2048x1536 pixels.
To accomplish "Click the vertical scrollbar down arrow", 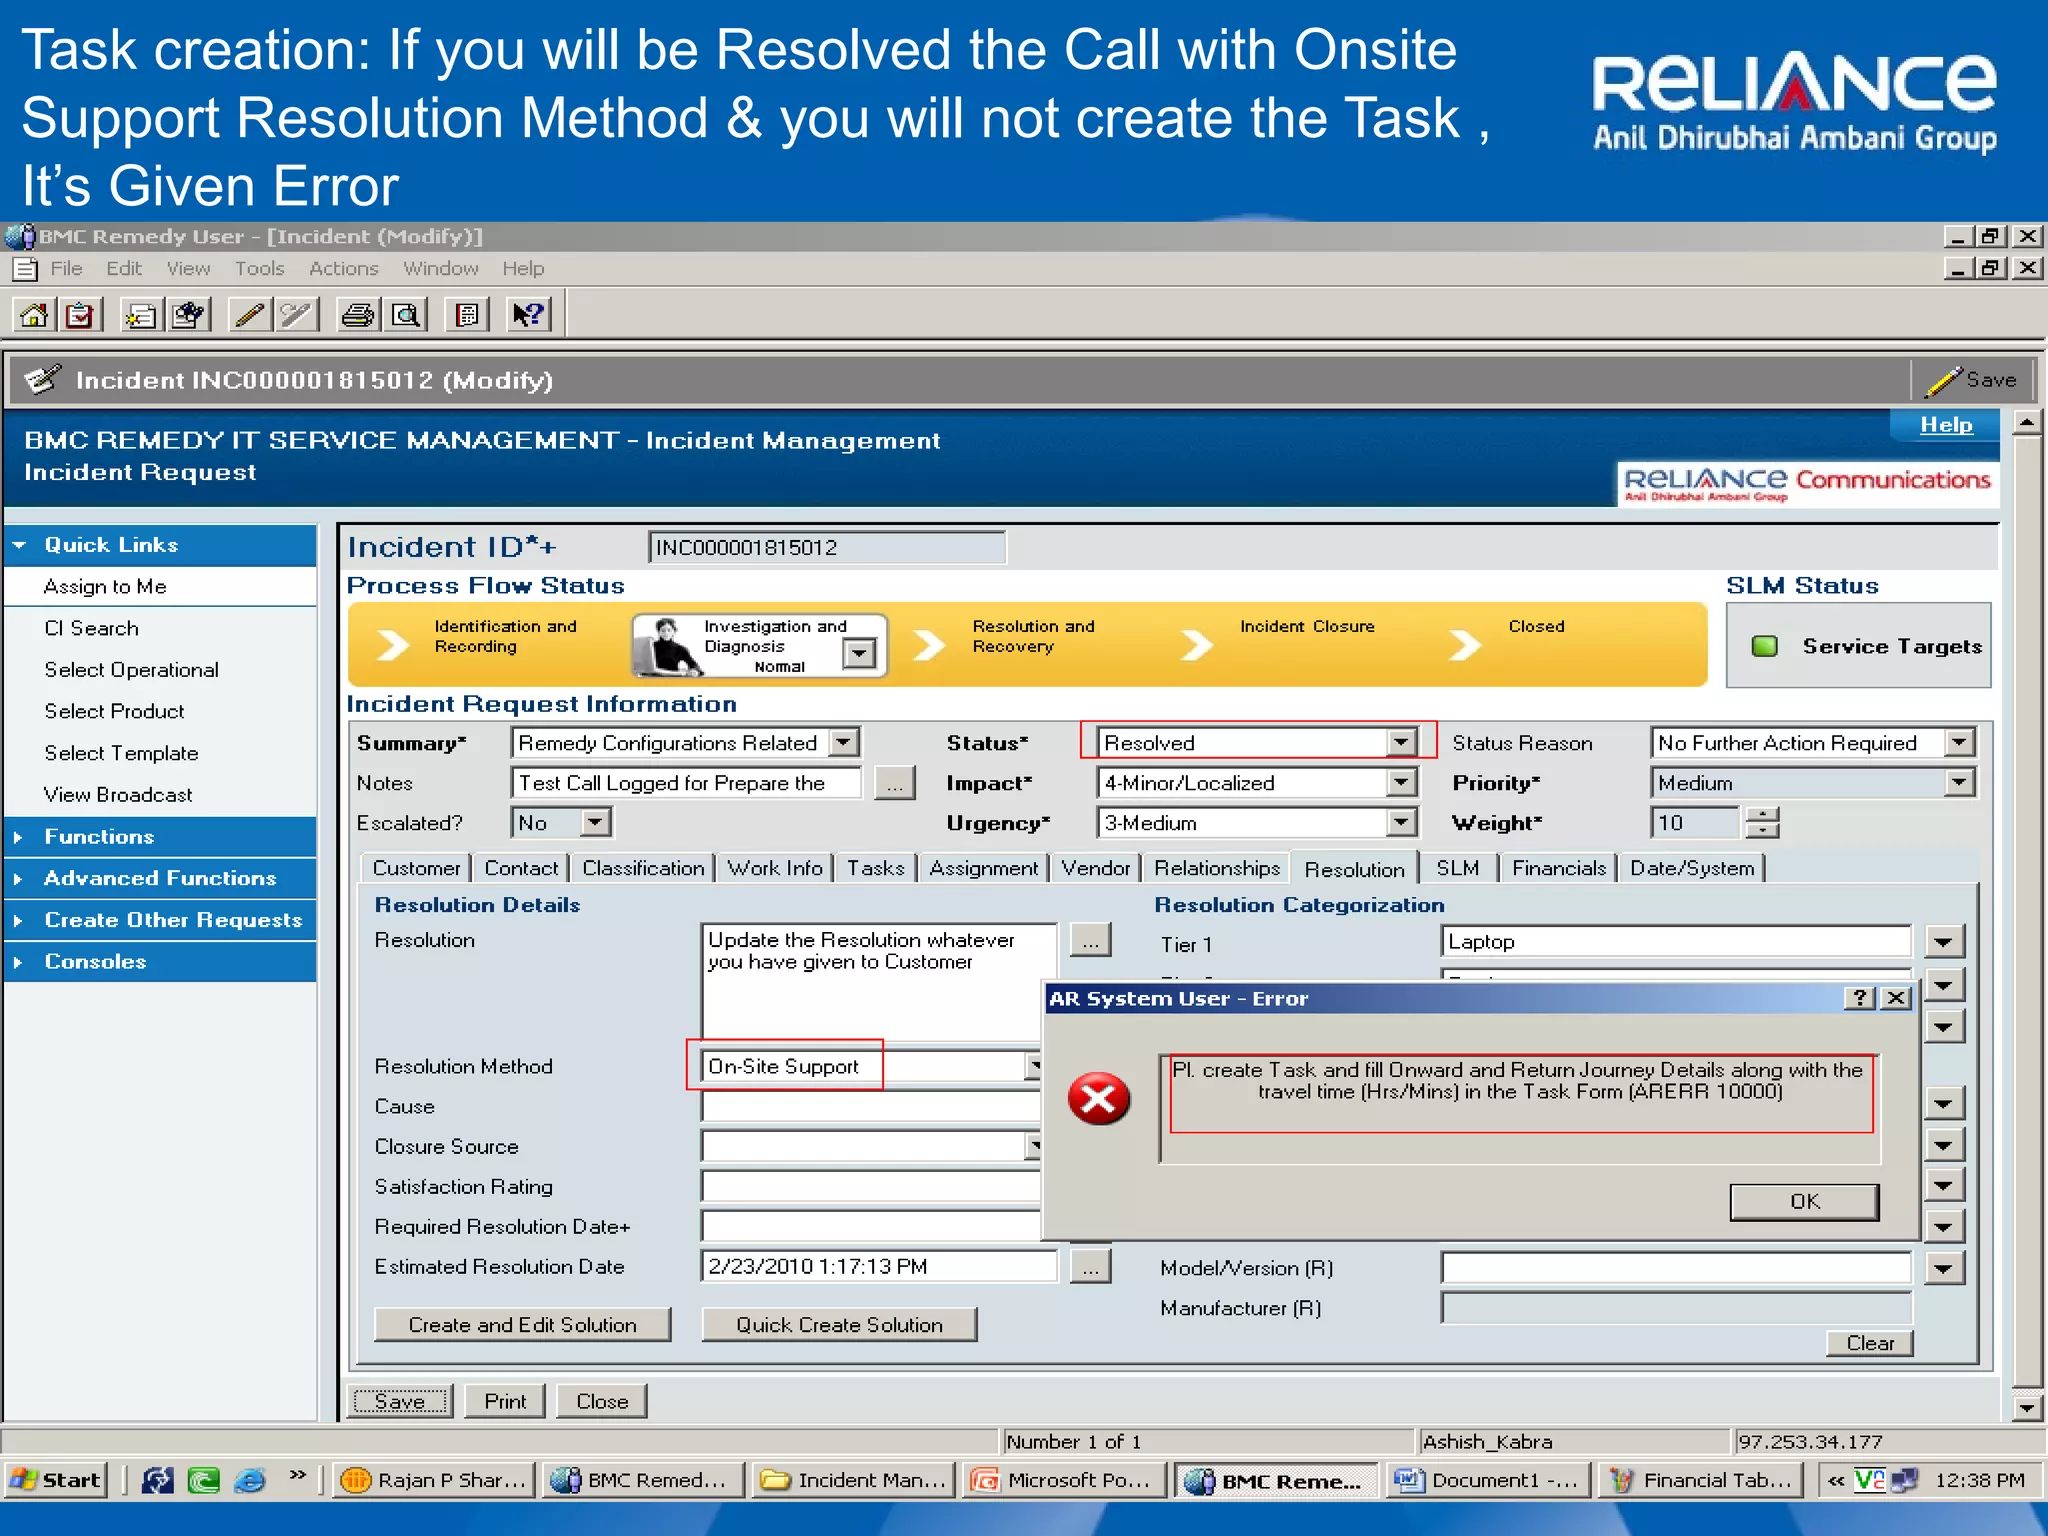I will click(2027, 1408).
